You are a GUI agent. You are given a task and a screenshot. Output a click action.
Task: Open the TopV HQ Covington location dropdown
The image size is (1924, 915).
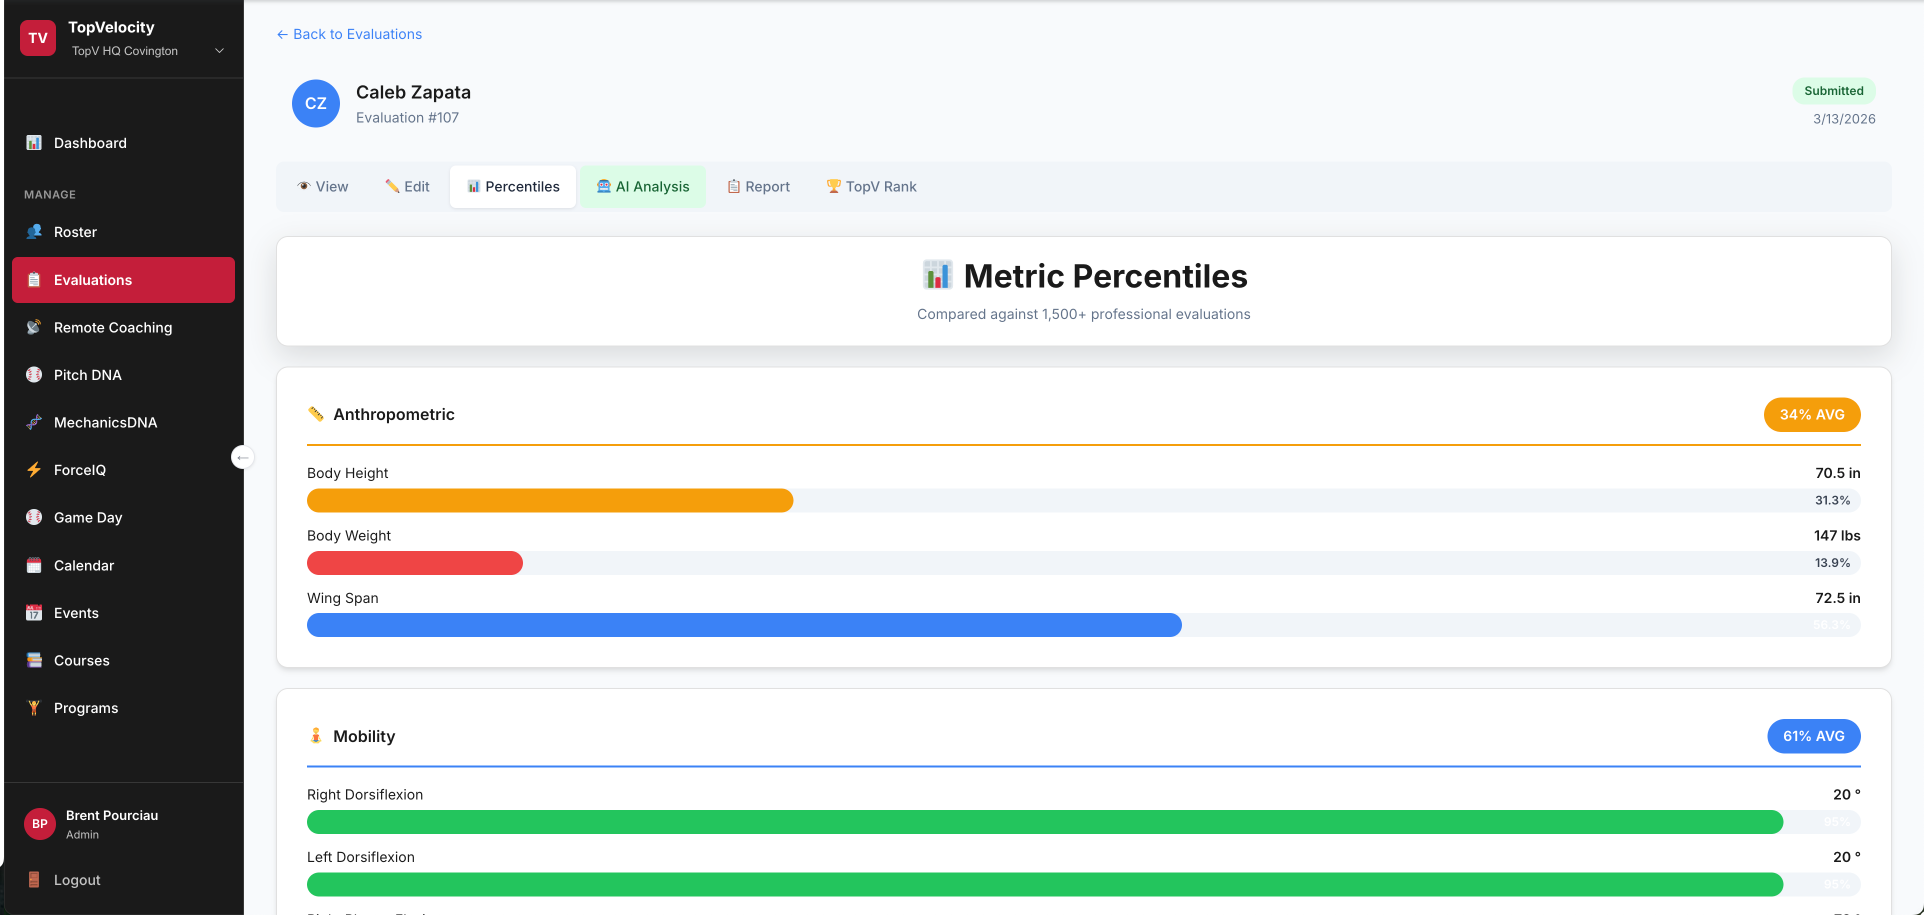coord(219,50)
